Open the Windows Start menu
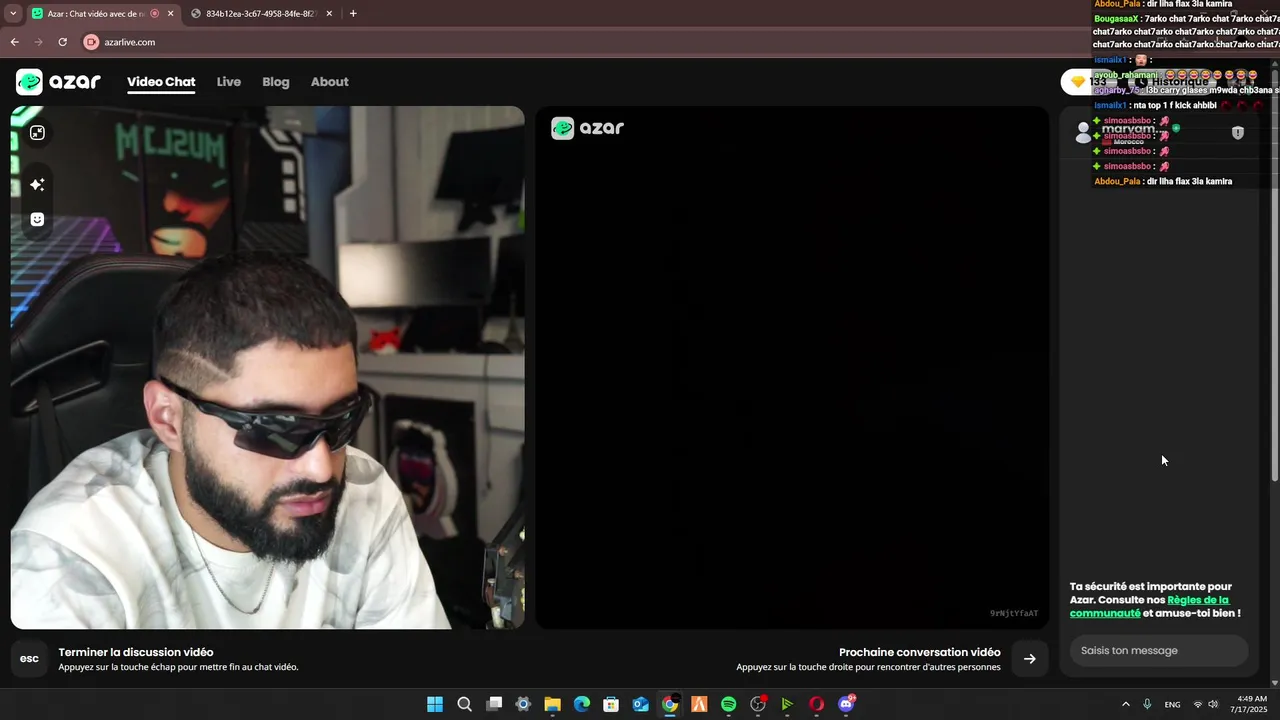The image size is (1280, 720). [435, 704]
